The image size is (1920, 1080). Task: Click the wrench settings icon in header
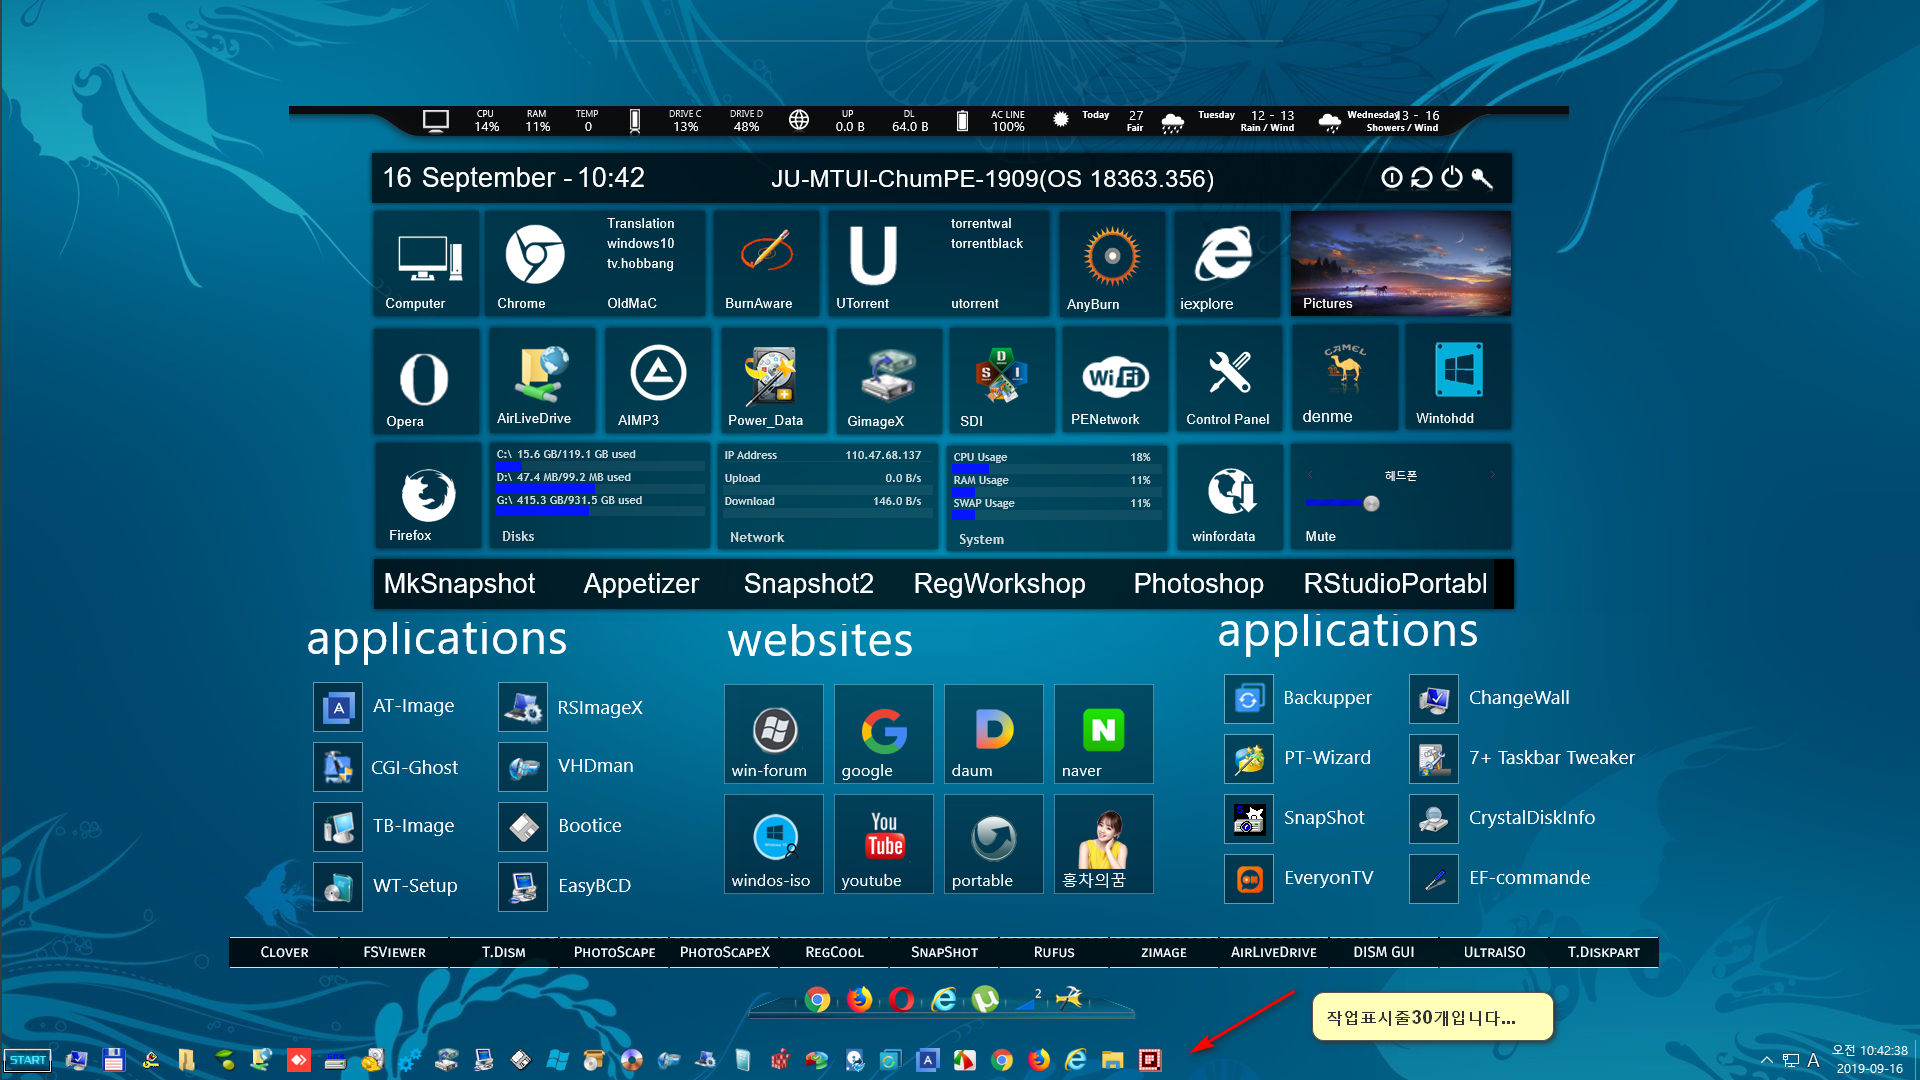pos(1482,178)
